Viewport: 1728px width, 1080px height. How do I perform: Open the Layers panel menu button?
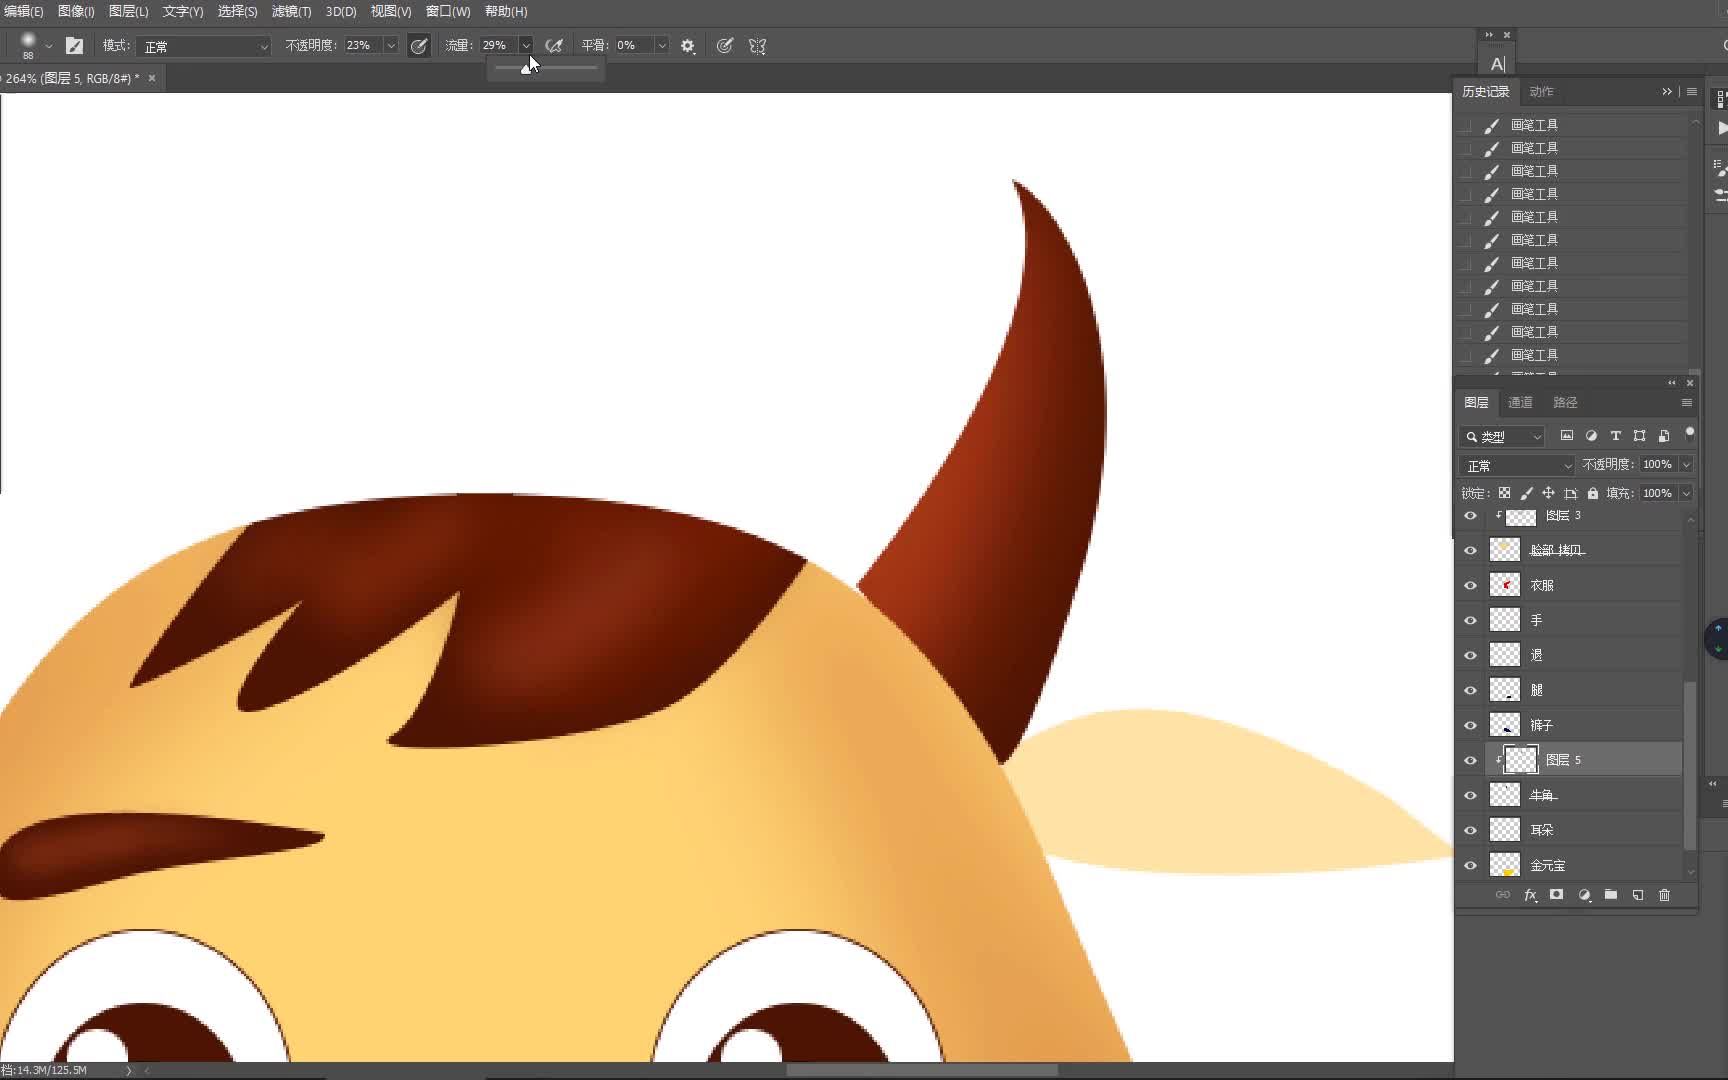[1686, 402]
